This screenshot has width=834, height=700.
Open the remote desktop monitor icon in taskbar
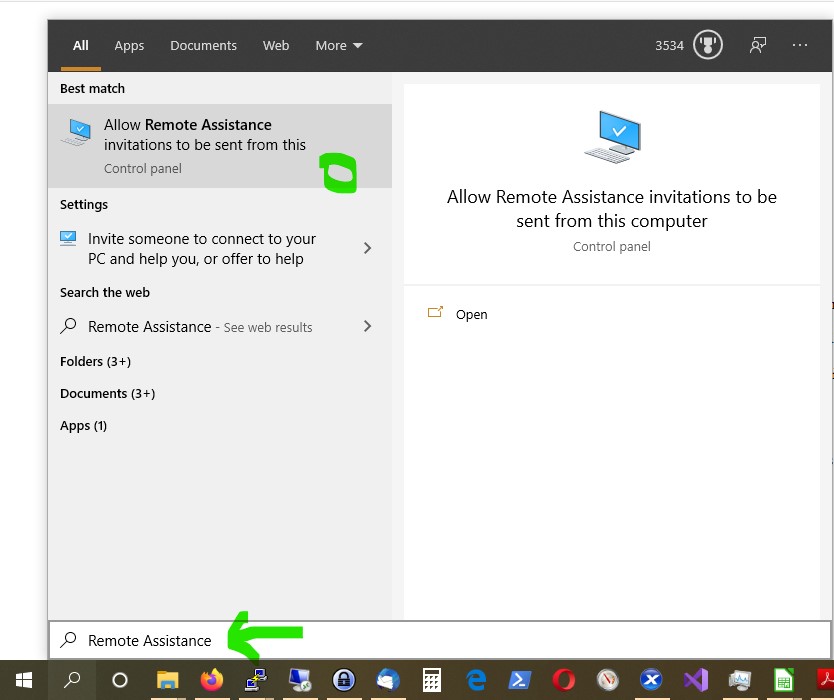300,680
